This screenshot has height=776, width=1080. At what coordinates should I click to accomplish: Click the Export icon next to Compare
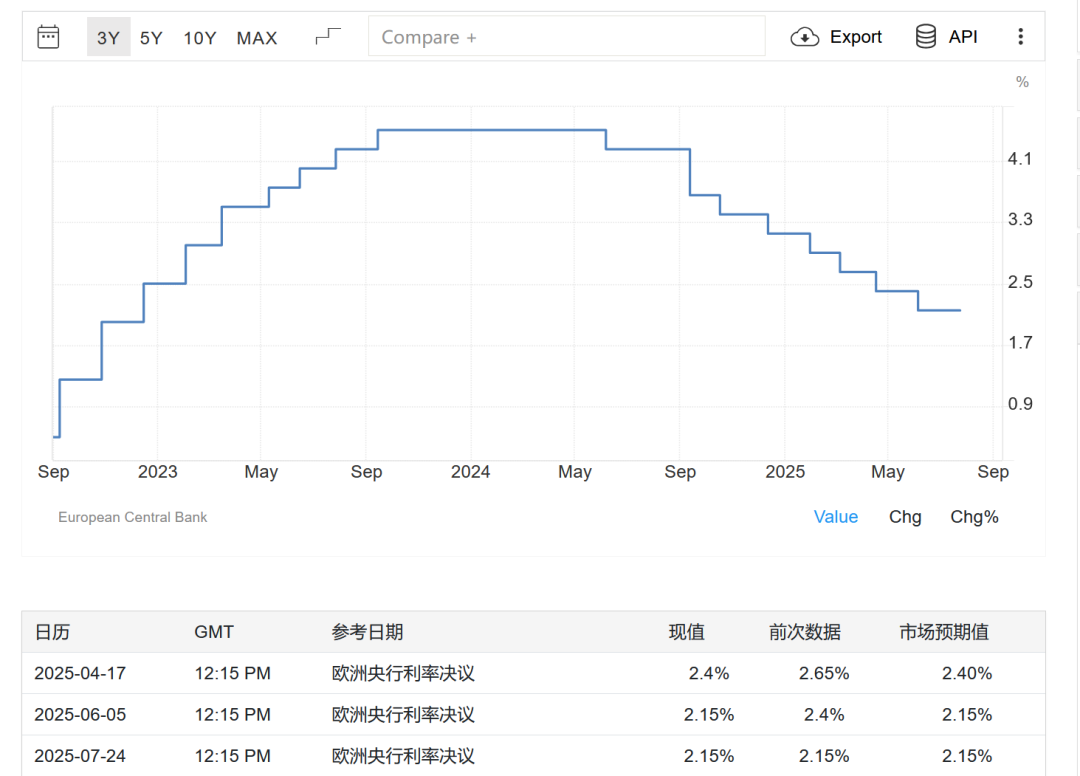[804, 36]
